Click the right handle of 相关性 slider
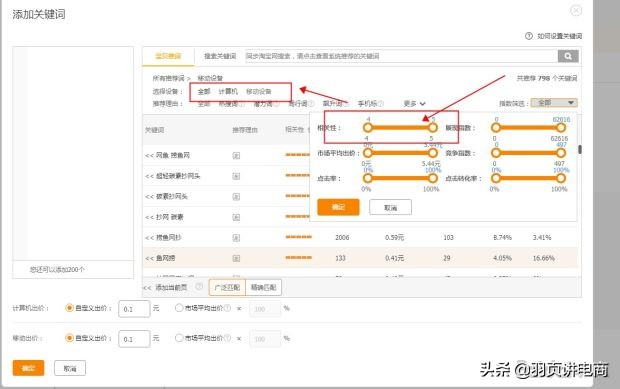The height and width of the screenshot is (389, 620). pyautogui.click(x=433, y=128)
